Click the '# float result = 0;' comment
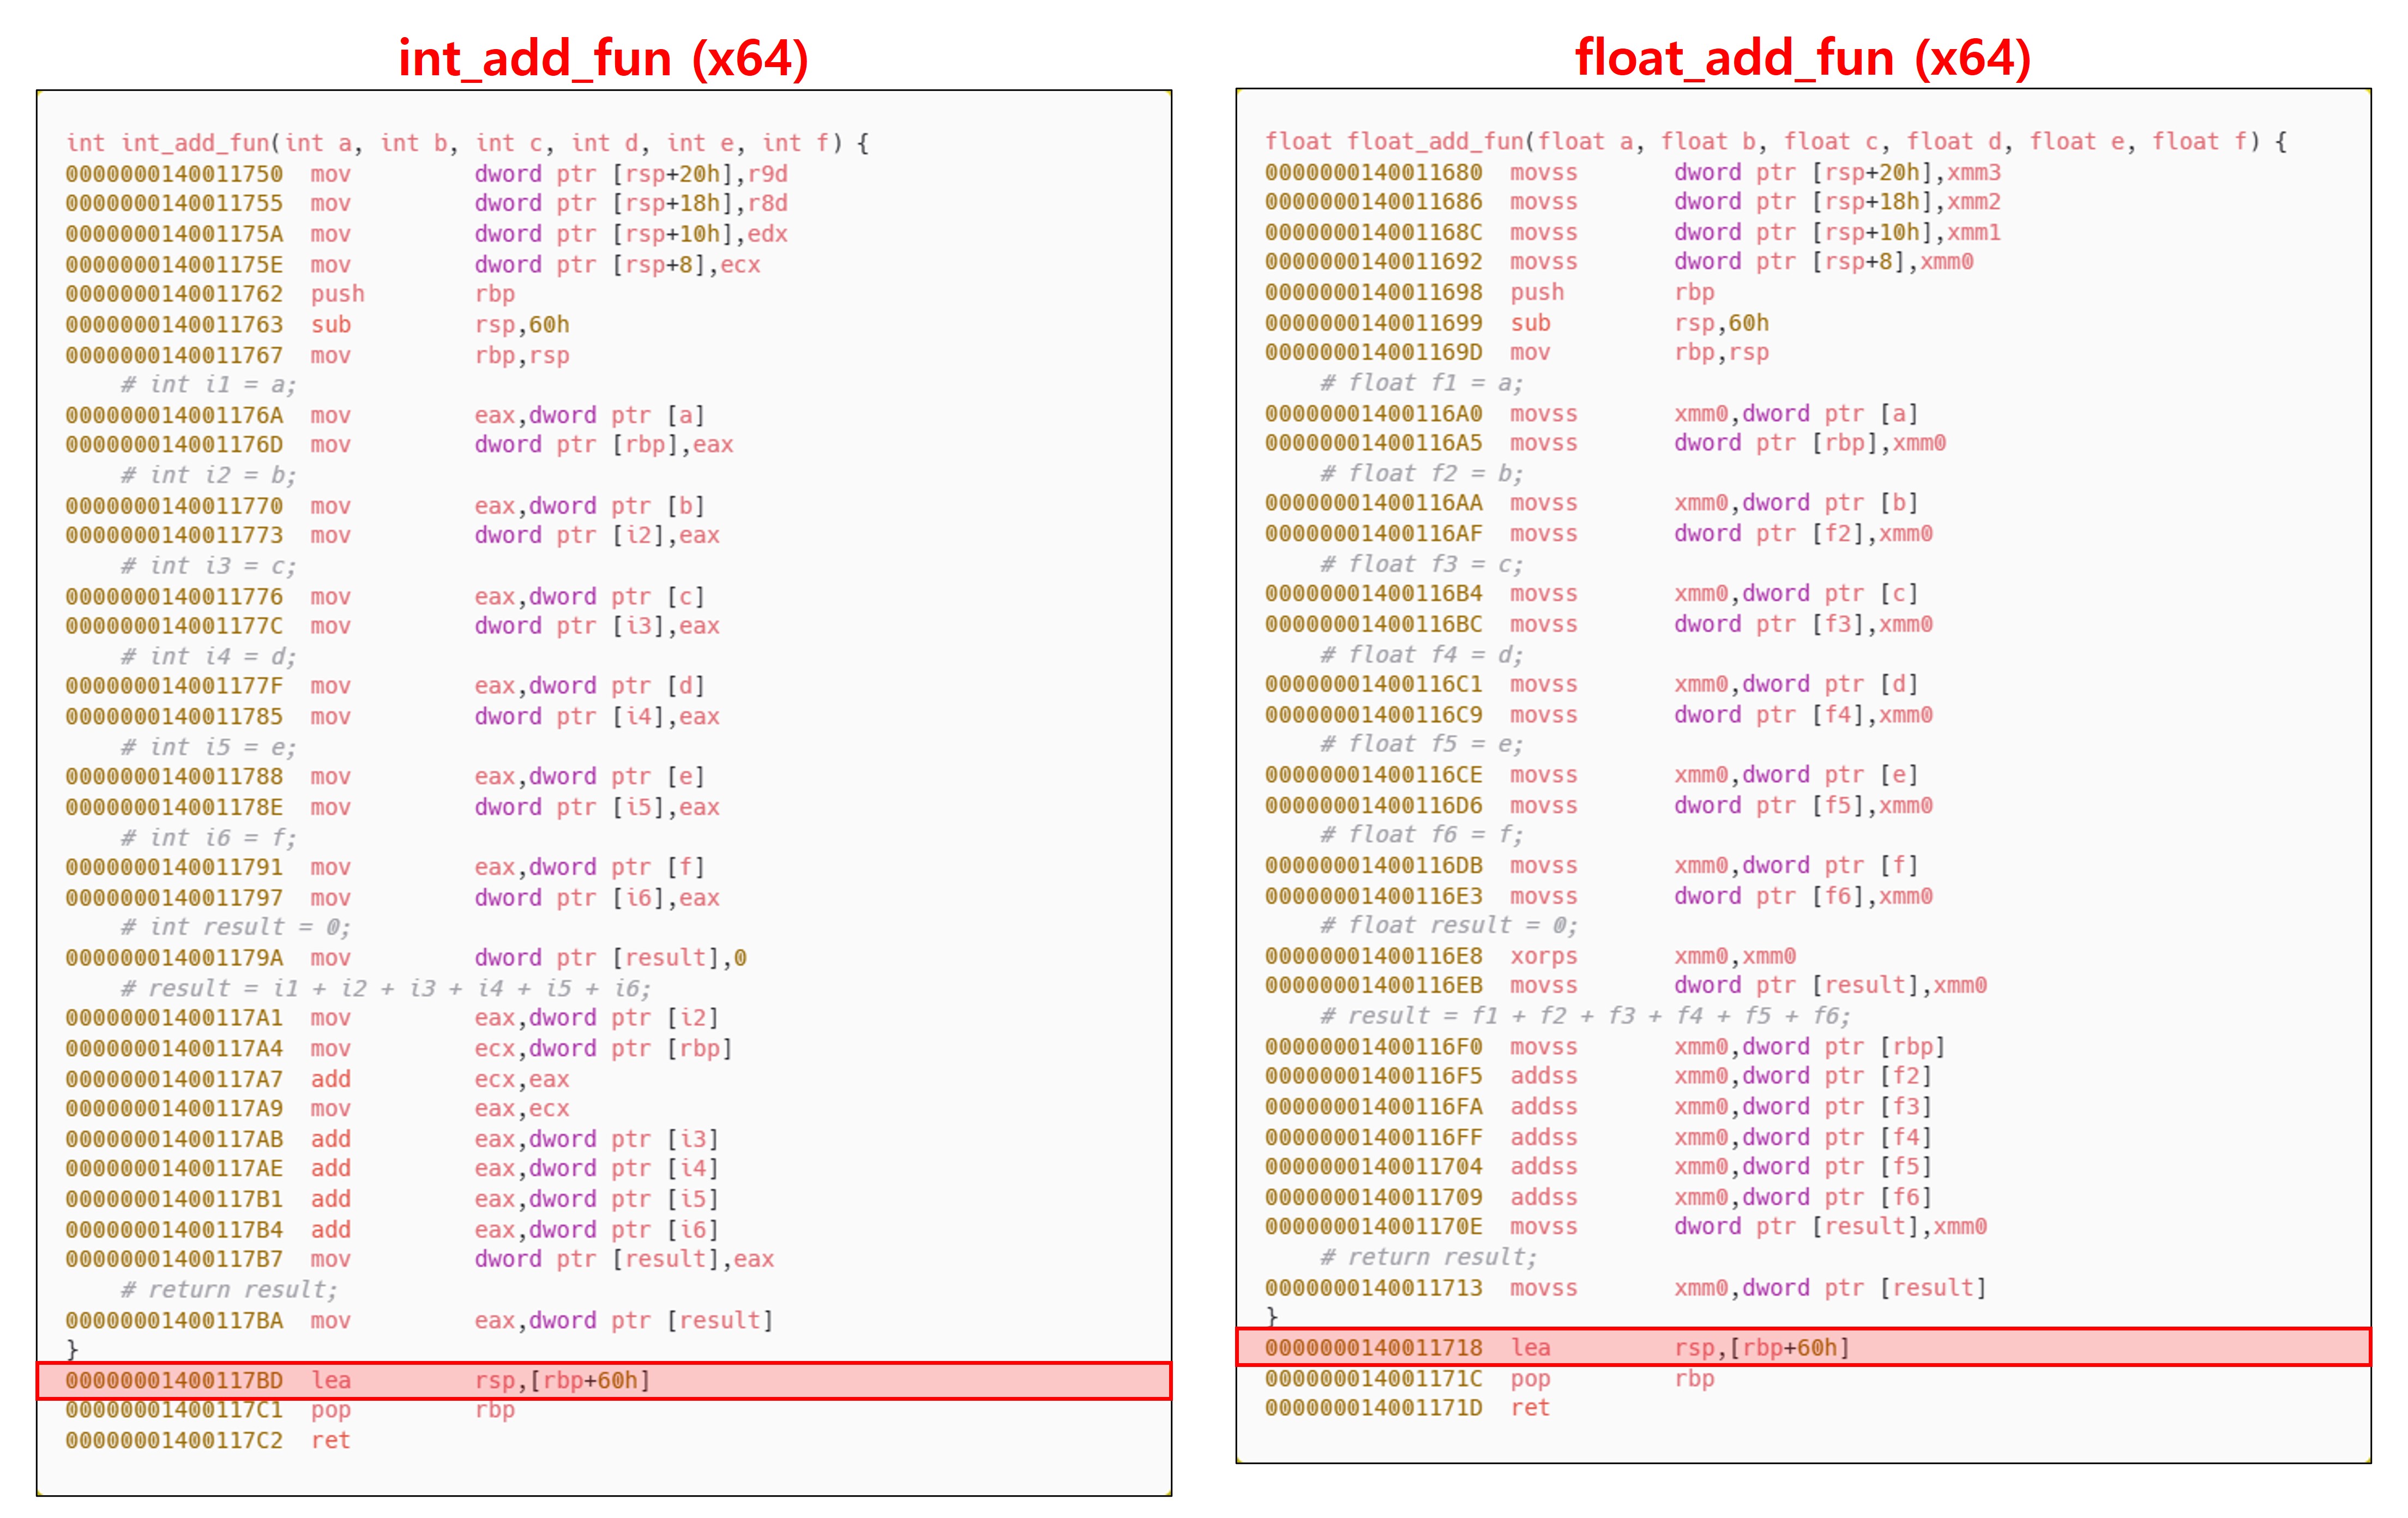Image resolution: width=2408 pixels, height=1518 pixels. (x=1448, y=925)
